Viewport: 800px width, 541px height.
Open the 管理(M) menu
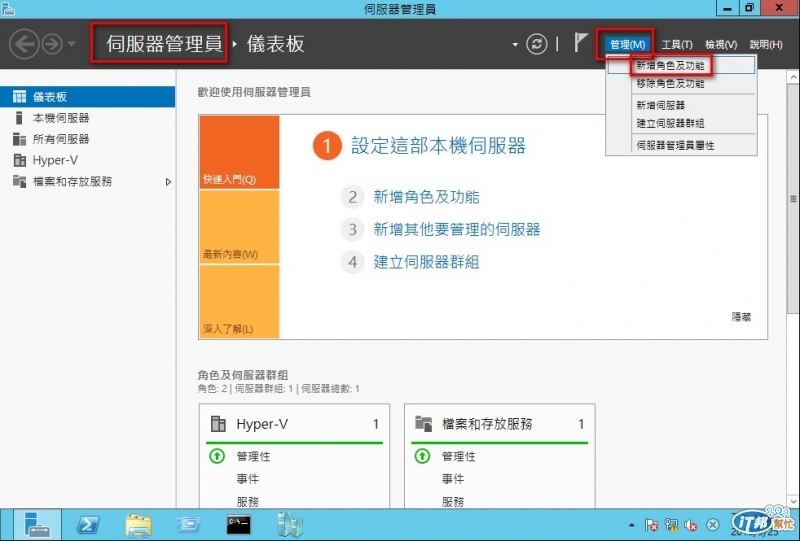click(x=627, y=44)
